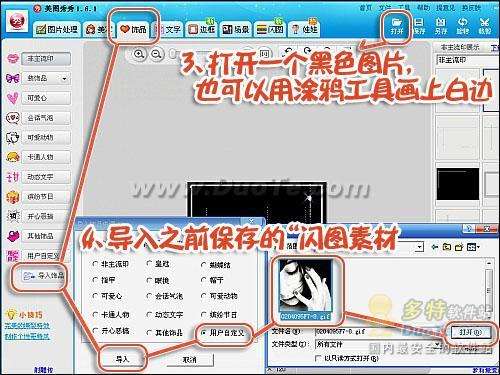The height and width of the screenshot is (375, 500).
Task: Click the icon beside 动态文字
Action: coord(13,177)
